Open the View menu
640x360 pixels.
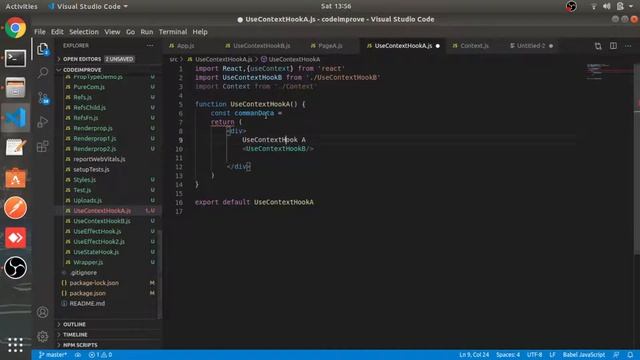112,32
